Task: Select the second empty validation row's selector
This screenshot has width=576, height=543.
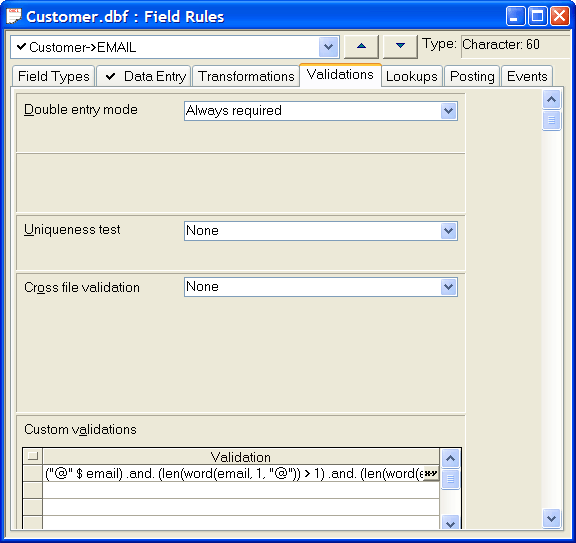Action: tap(33, 507)
